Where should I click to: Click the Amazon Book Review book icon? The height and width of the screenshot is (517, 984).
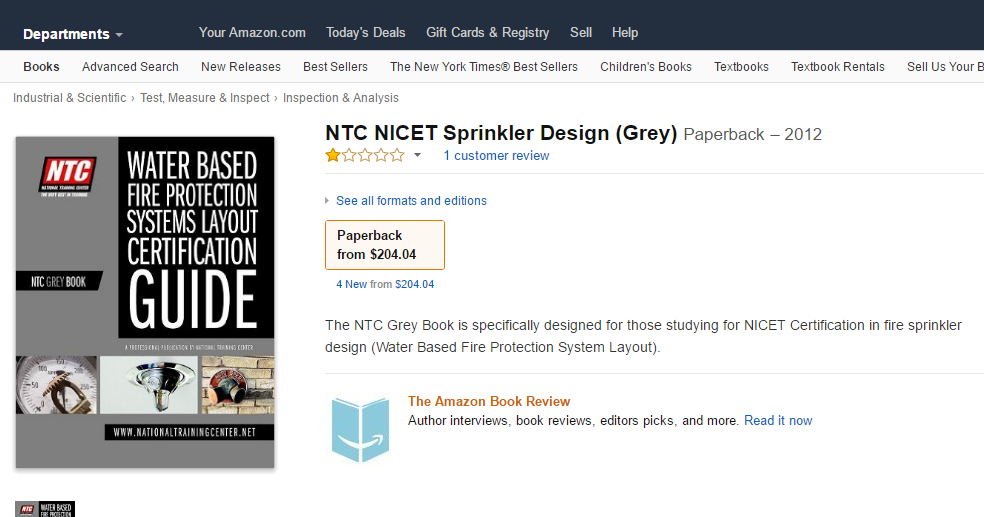click(360, 429)
